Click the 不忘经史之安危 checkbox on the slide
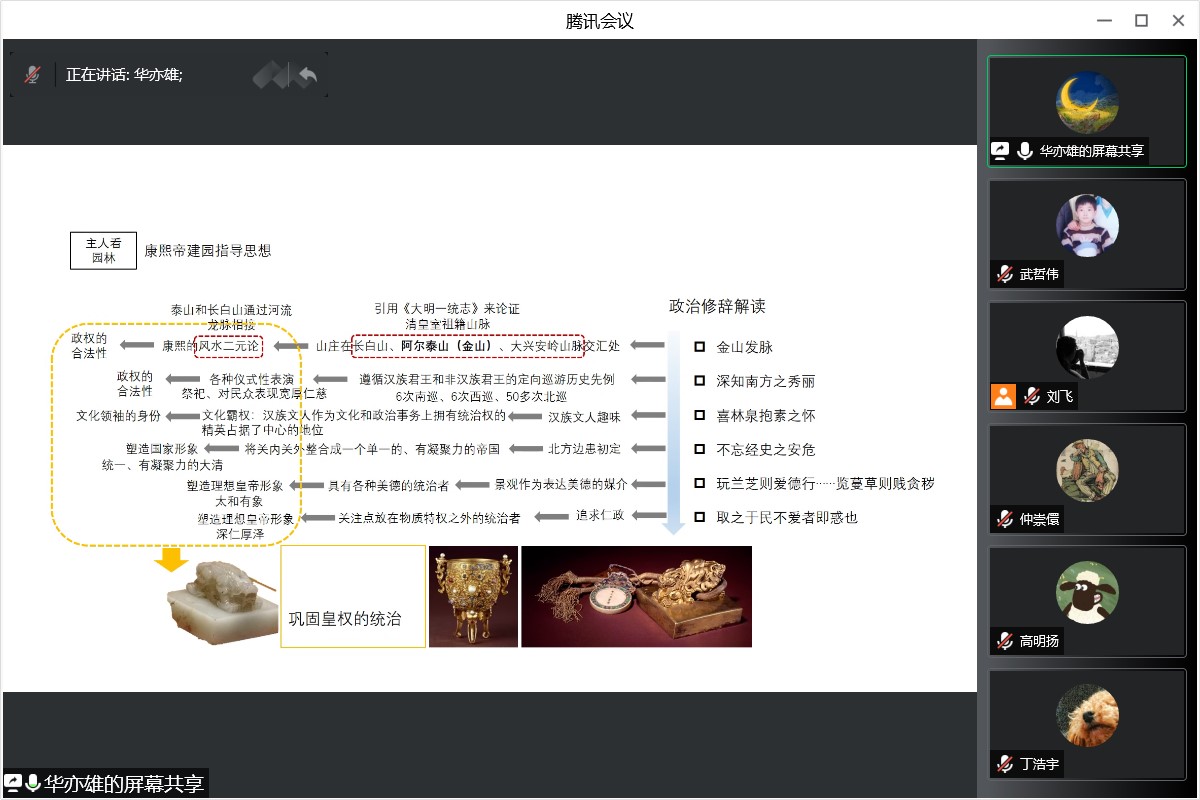This screenshot has height=800, width=1200. 700,449
